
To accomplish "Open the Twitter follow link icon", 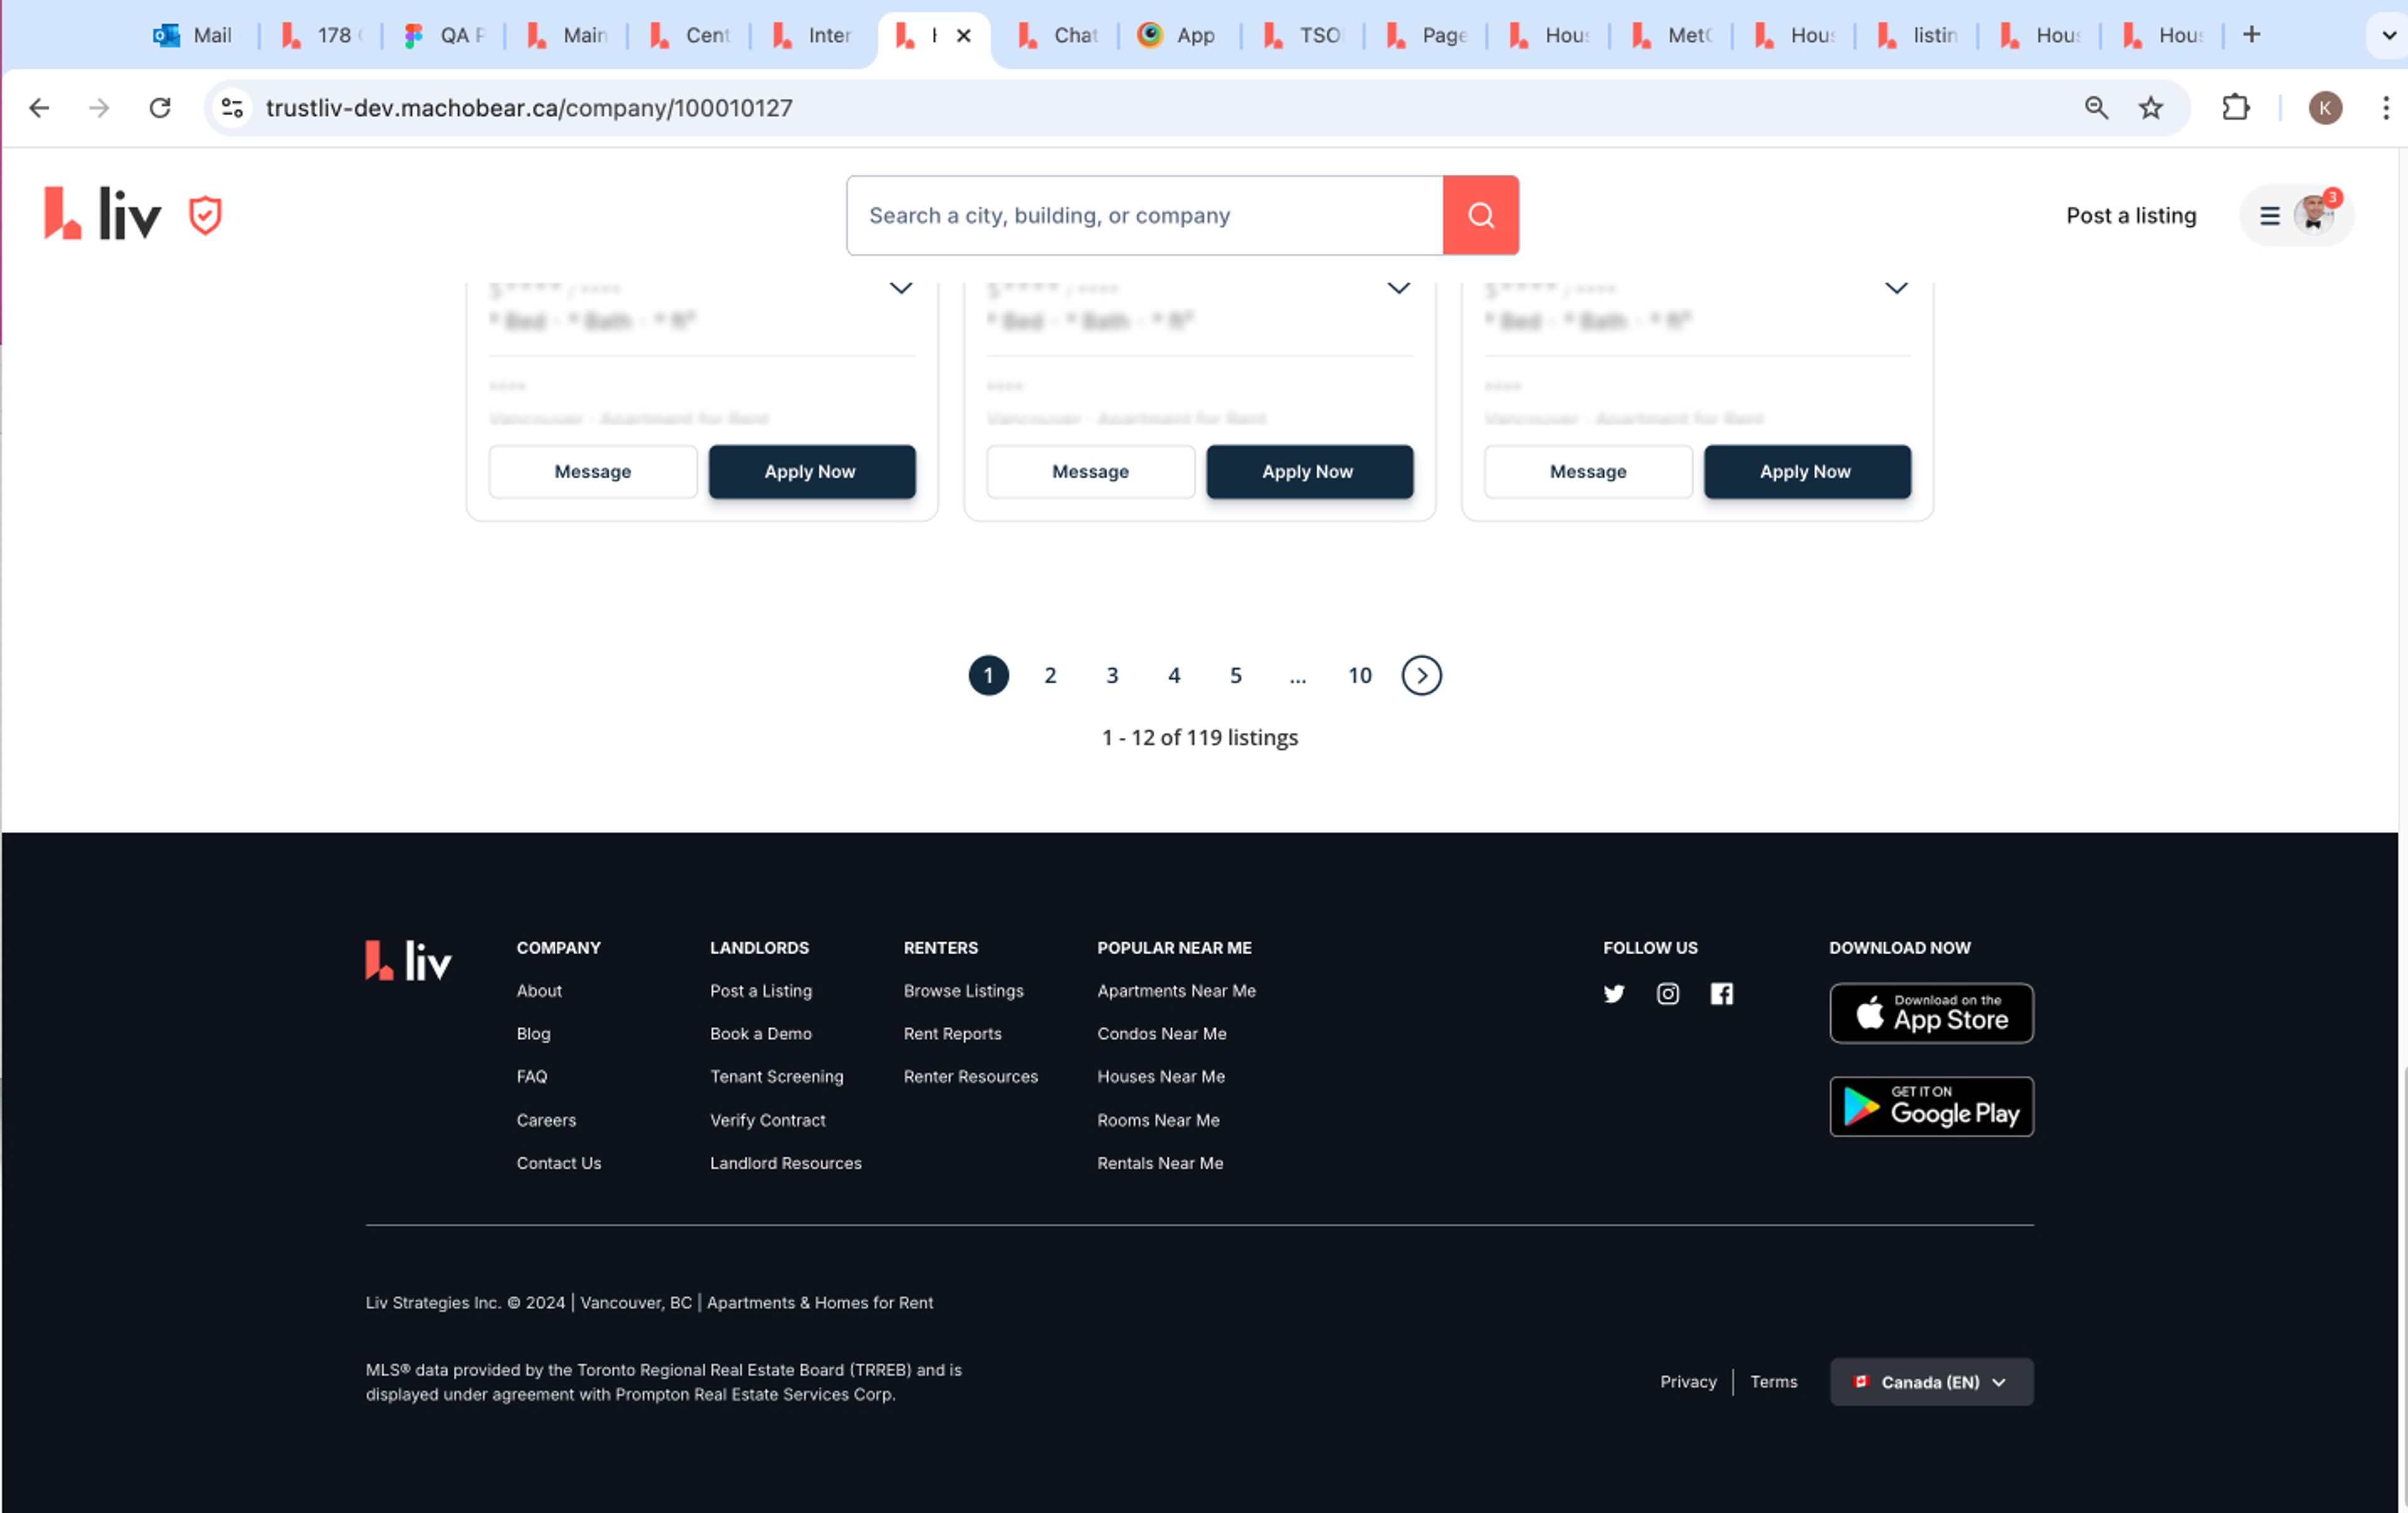I will pyautogui.click(x=1613, y=993).
